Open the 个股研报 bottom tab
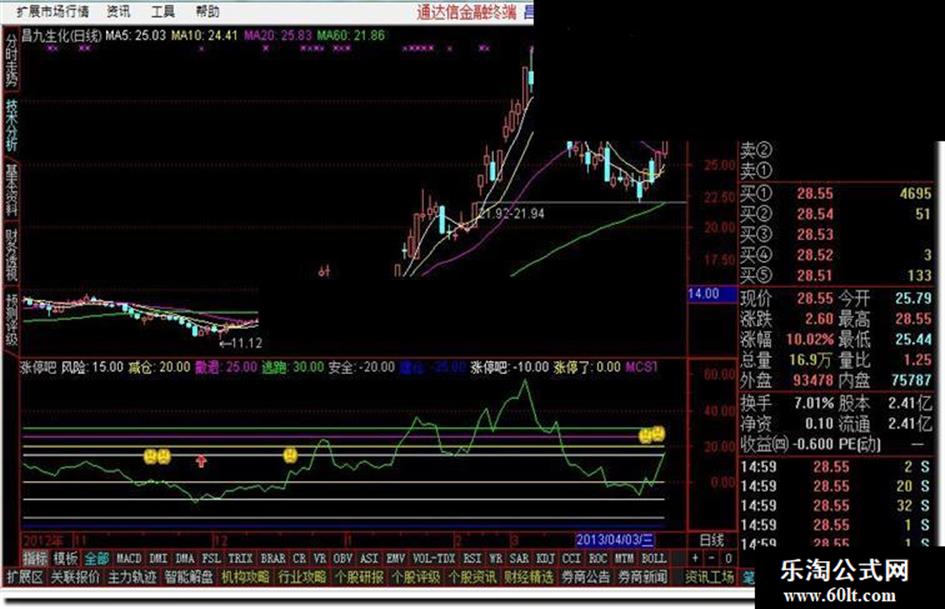This screenshot has height=609, width=945. click(359, 577)
